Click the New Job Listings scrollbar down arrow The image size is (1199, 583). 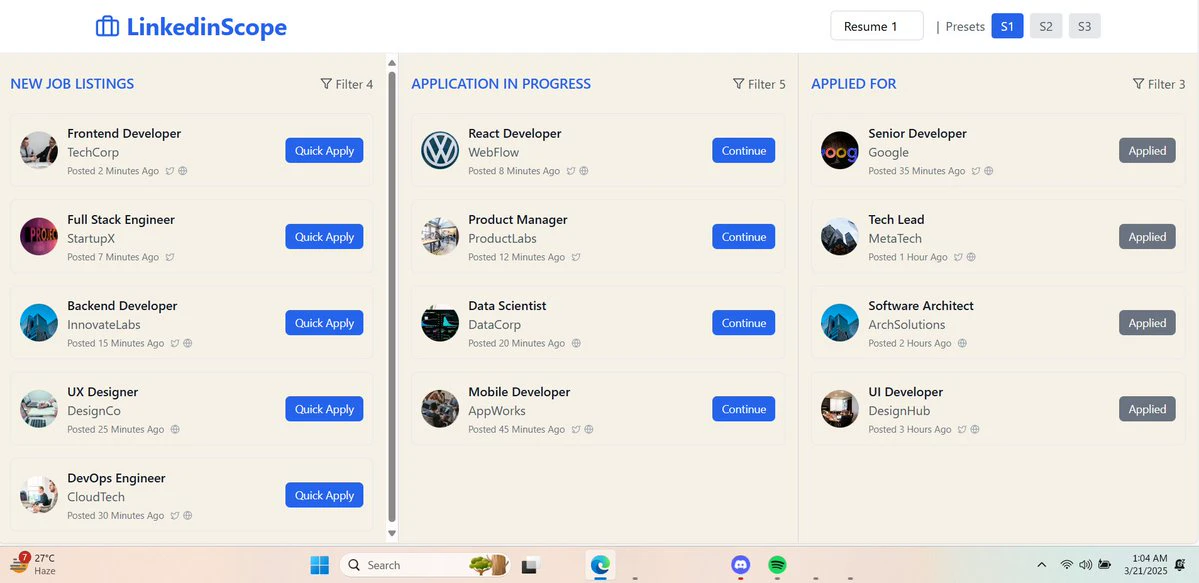[x=392, y=533]
